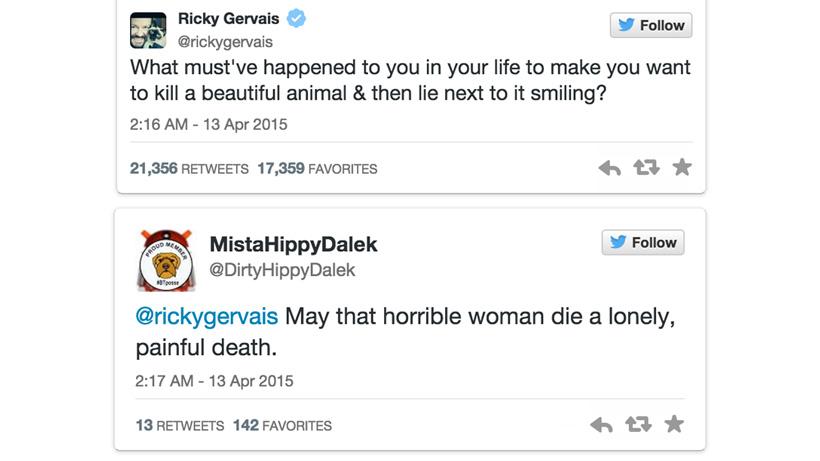
Task: View the 142 favorites list
Action: pos(282,425)
